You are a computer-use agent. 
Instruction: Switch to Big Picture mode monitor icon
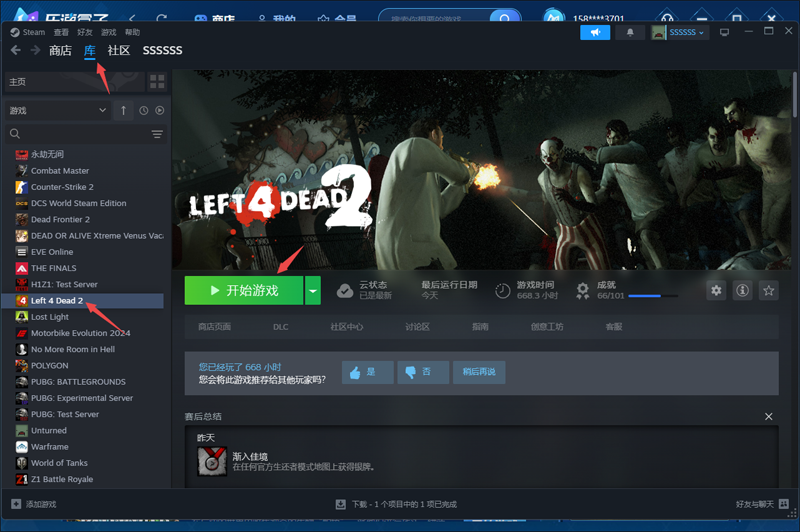(x=725, y=32)
